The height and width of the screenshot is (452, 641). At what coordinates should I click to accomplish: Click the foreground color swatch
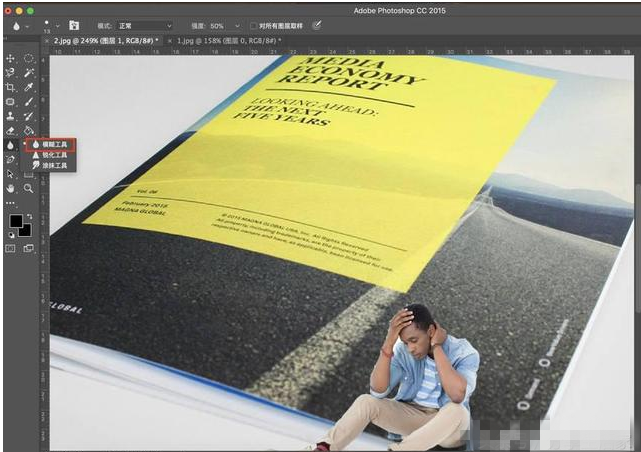point(16,221)
